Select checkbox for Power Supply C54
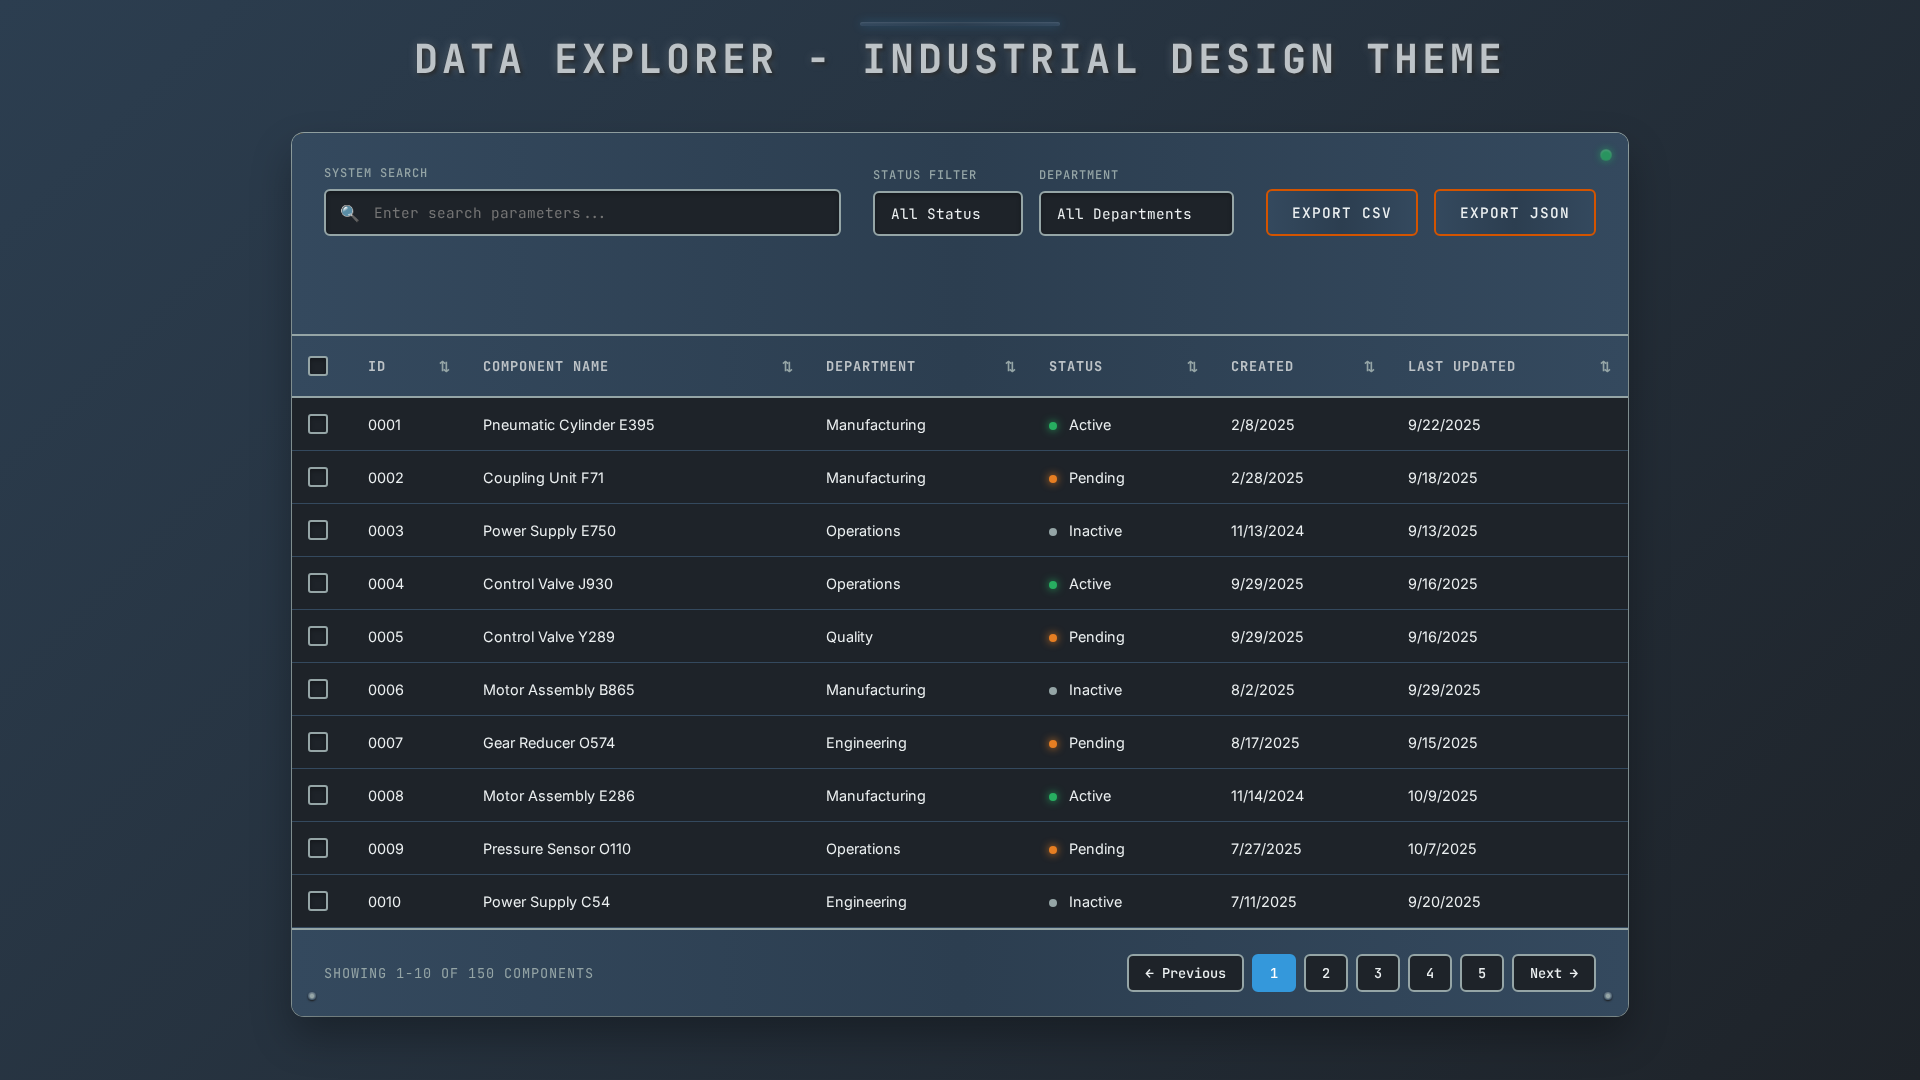The width and height of the screenshot is (1920, 1080). point(318,901)
